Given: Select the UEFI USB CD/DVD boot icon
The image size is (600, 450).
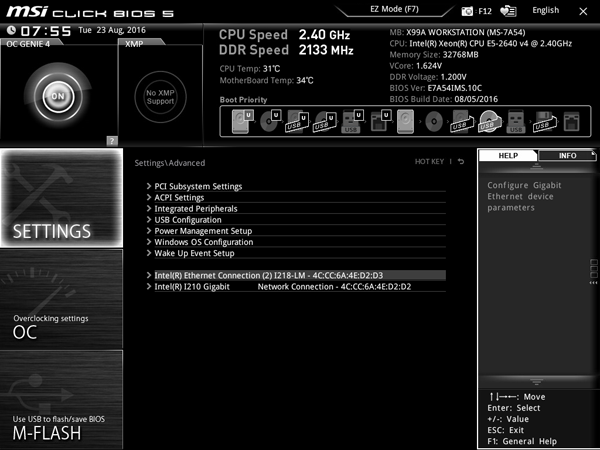Looking at the screenshot, I should (325, 122).
